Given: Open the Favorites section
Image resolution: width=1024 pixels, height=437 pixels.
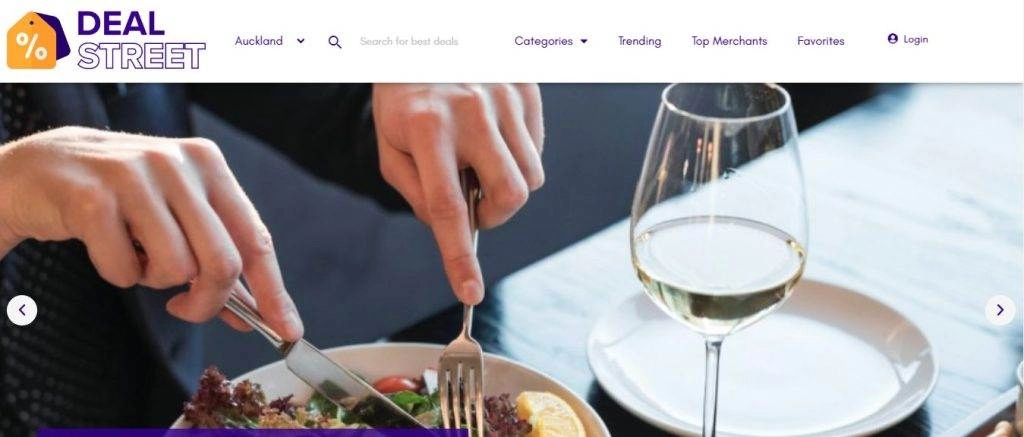Looking at the screenshot, I should coord(820,41).
